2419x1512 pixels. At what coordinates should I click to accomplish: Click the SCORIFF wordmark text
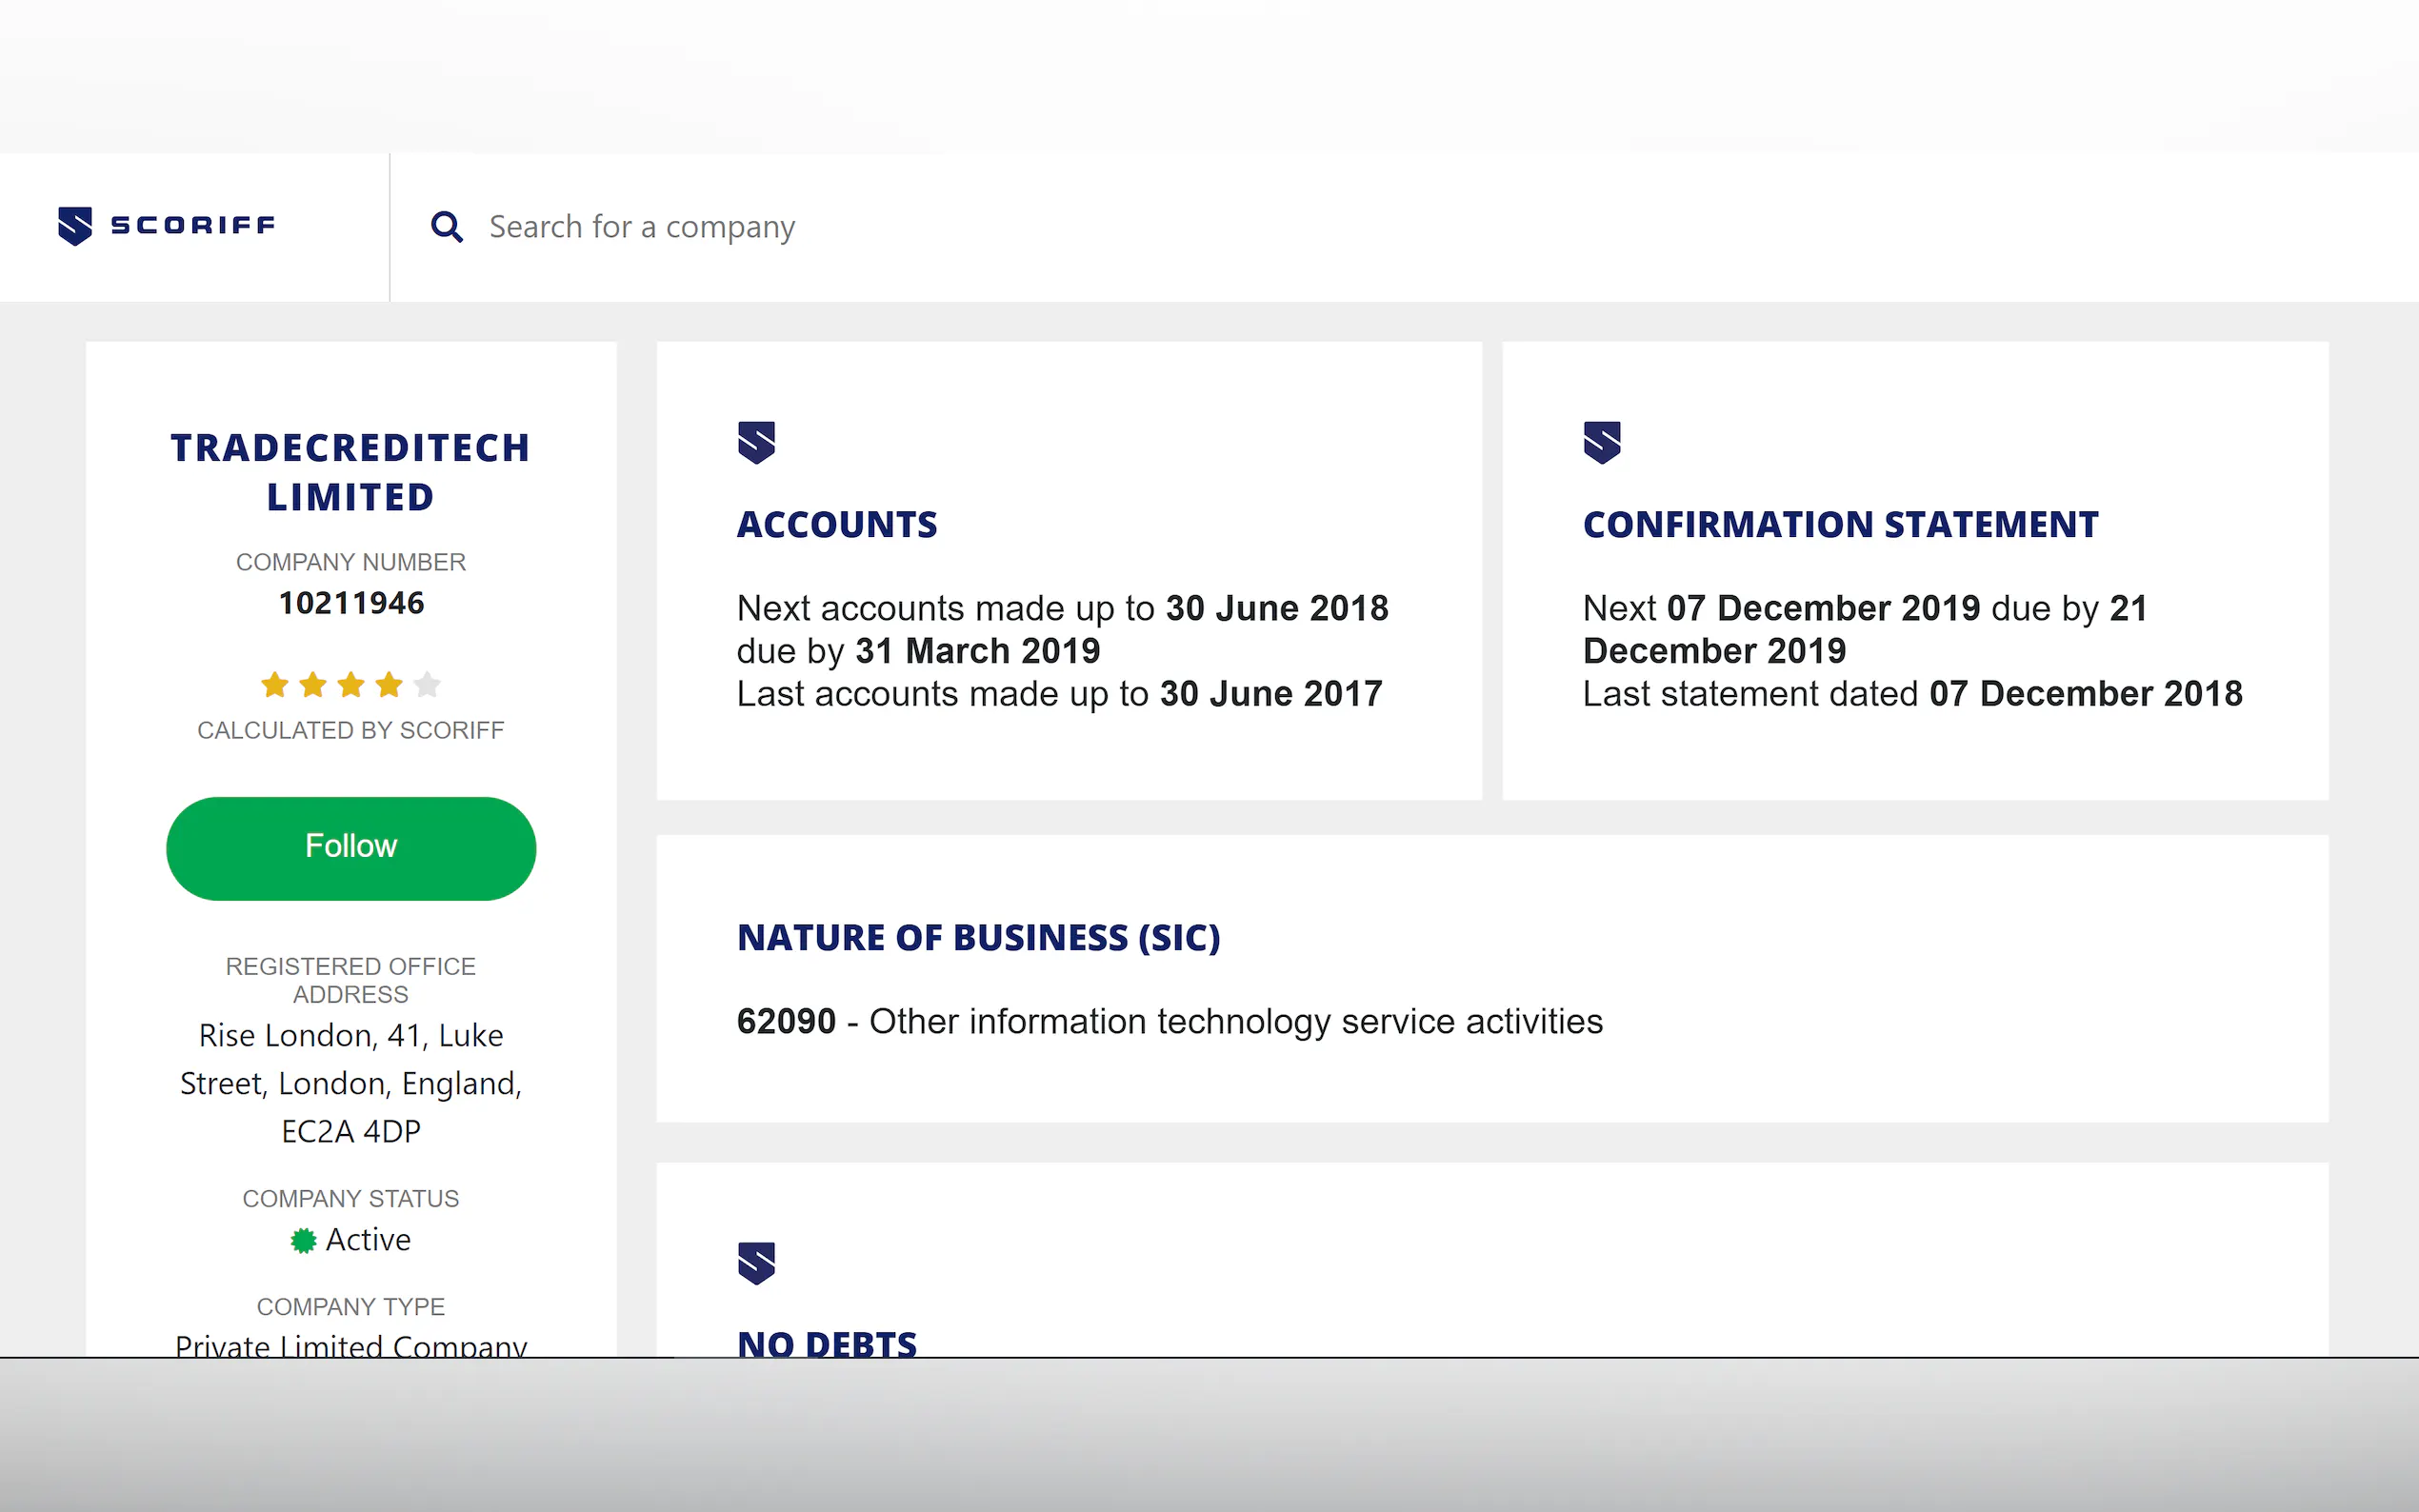tap(193, 226)
